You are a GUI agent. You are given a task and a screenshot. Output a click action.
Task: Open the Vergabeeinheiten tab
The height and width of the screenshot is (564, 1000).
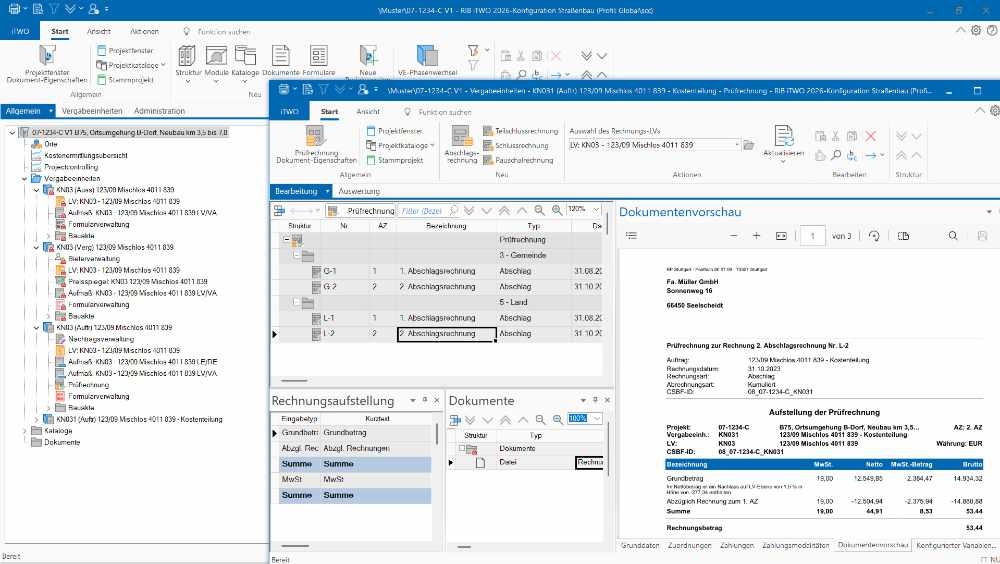[92, 111]
